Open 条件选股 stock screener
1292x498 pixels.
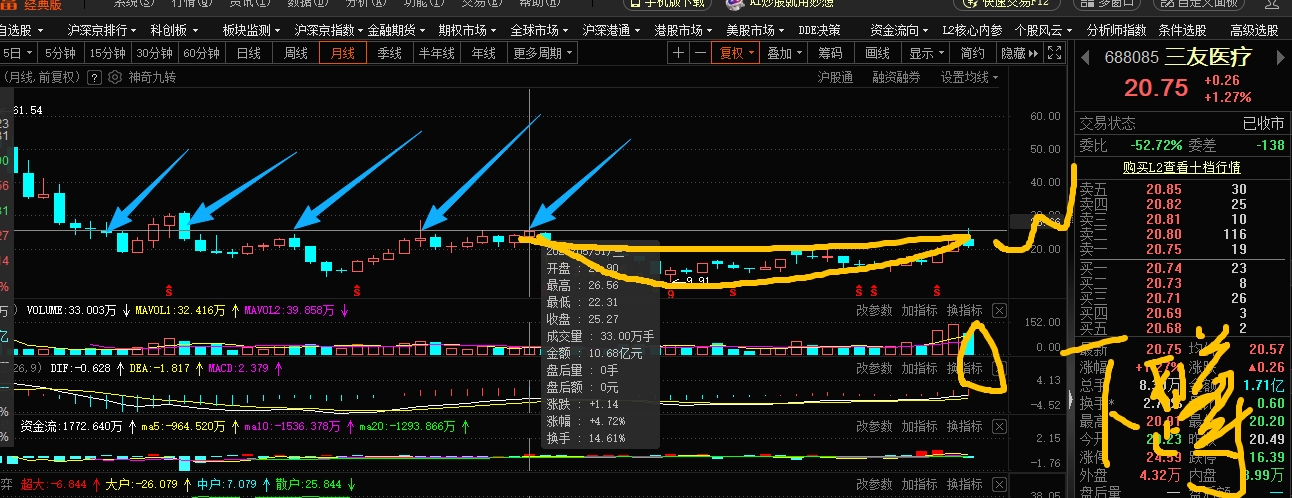(1182, 31)
